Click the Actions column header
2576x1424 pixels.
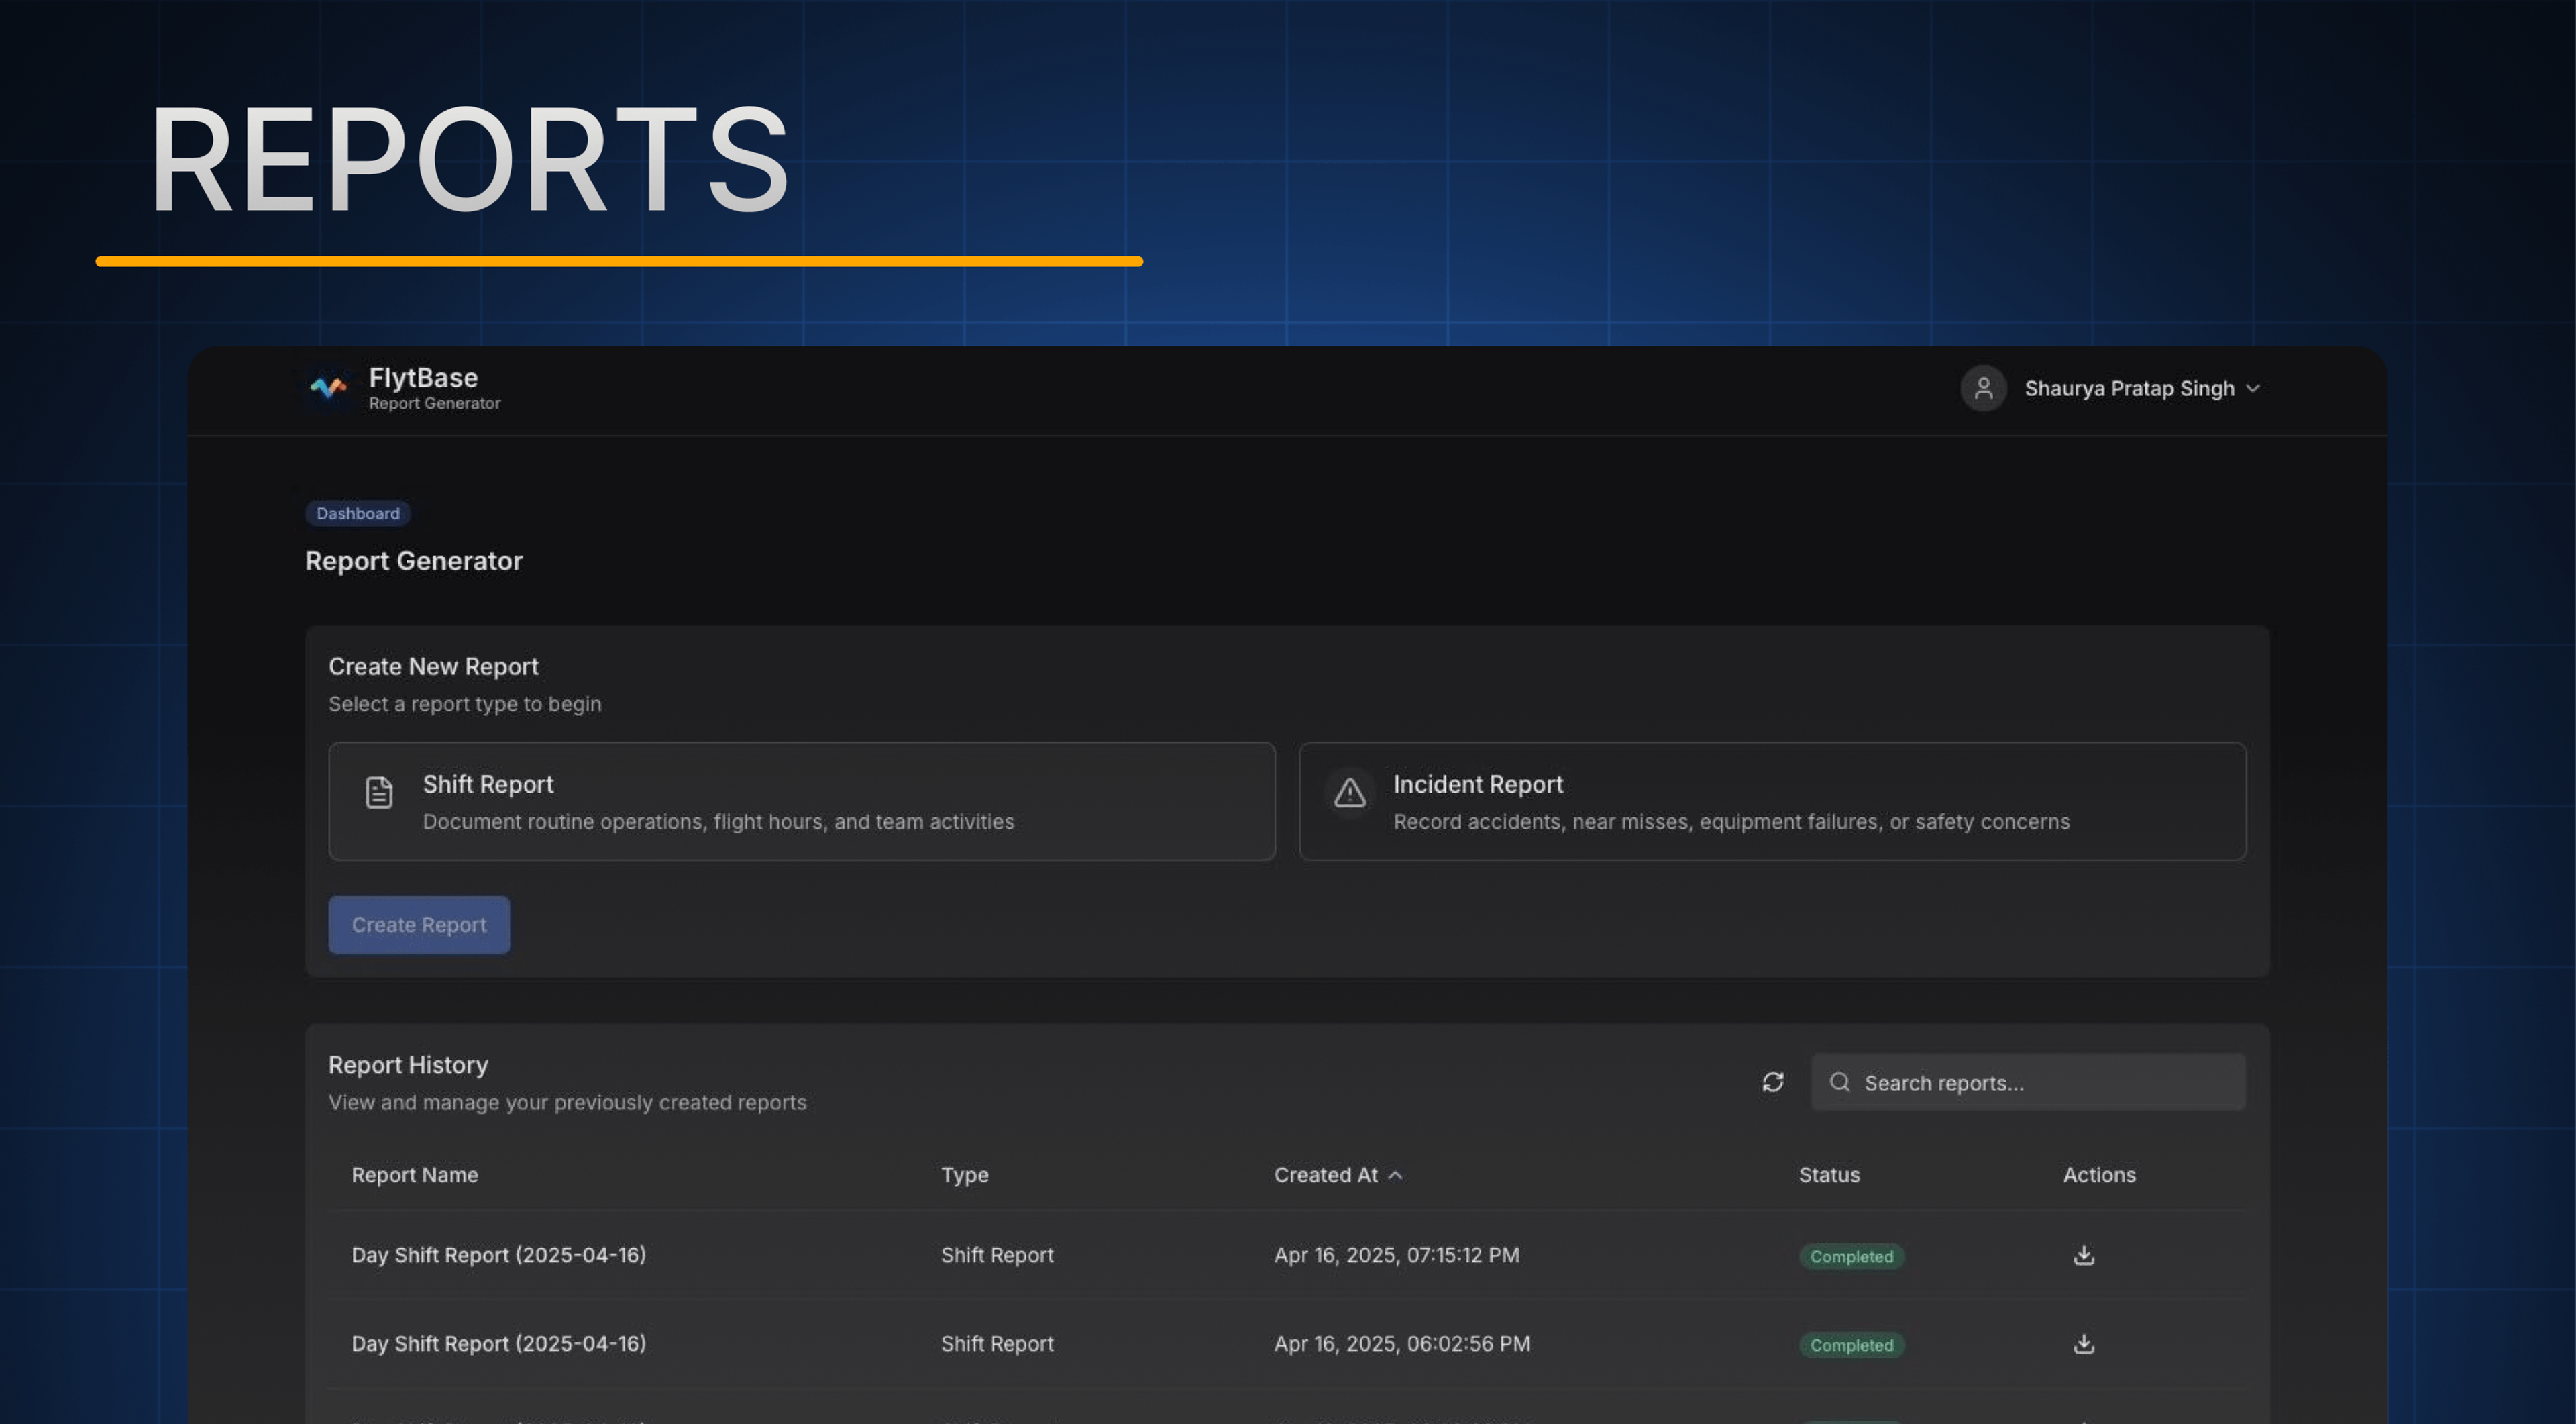click(x=2099, y=1175)
